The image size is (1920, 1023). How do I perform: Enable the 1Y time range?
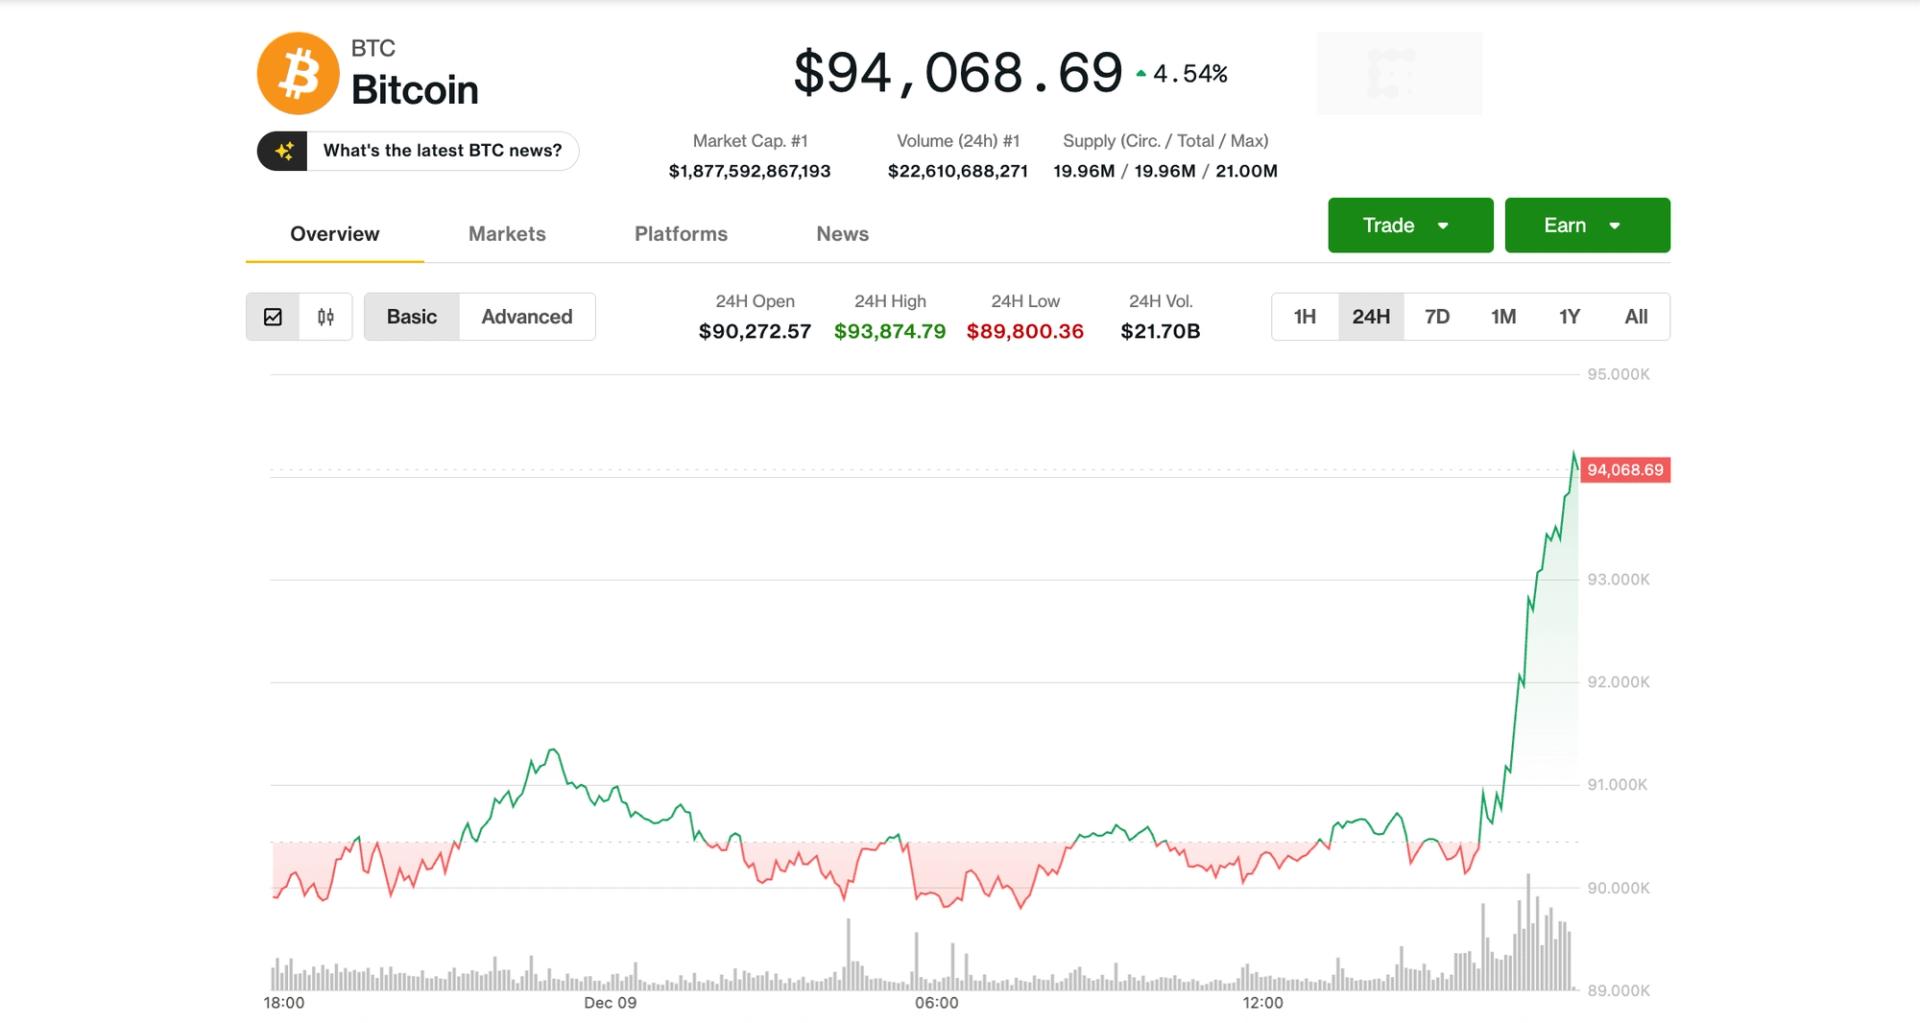tap(1569, 316)
